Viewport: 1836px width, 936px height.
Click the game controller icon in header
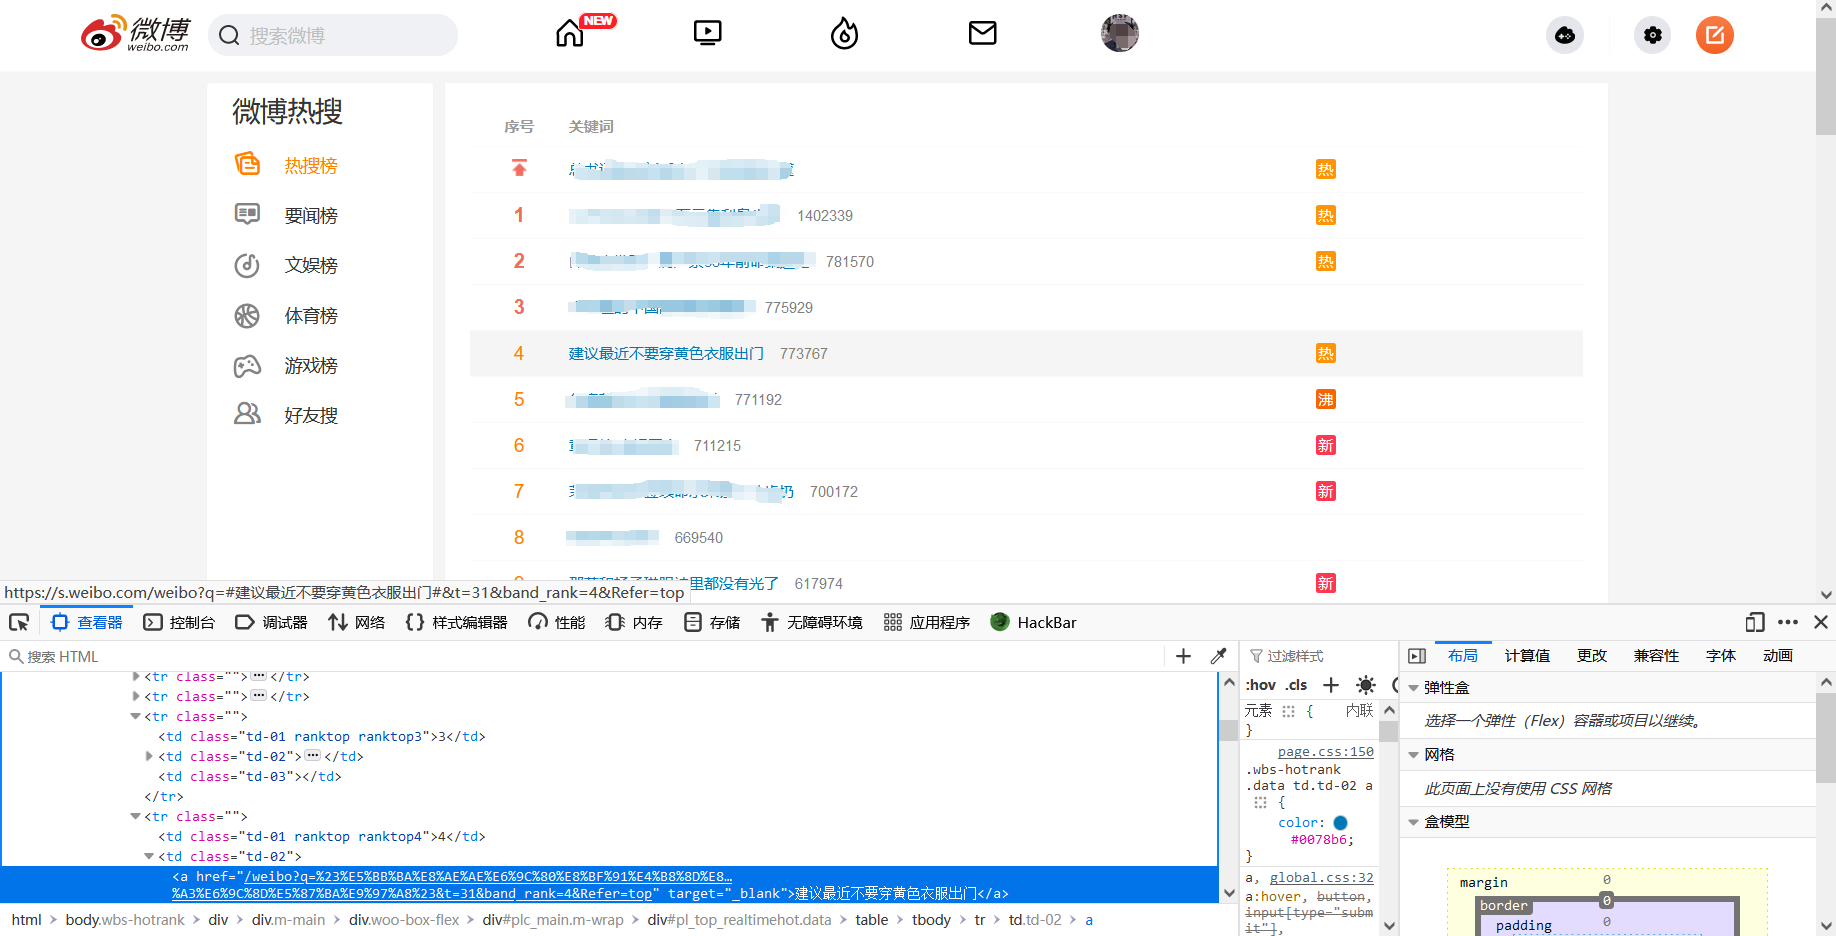[1565, 35]
